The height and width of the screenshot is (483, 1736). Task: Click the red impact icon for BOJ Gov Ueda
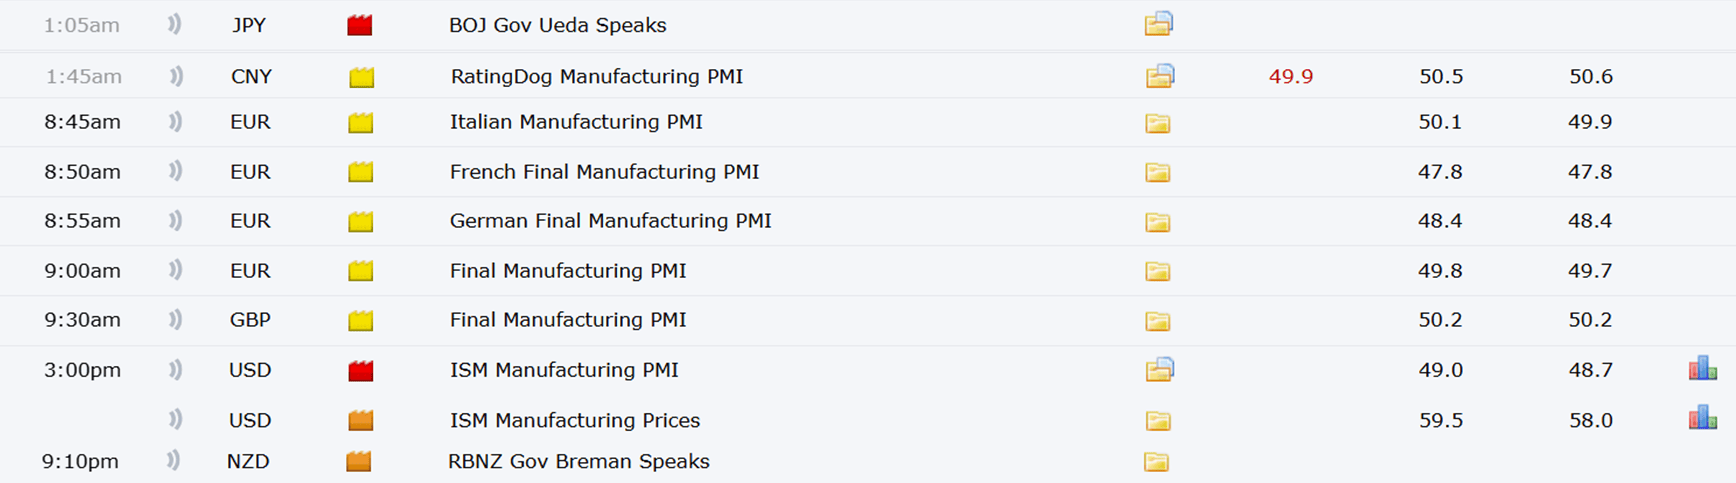360,25
